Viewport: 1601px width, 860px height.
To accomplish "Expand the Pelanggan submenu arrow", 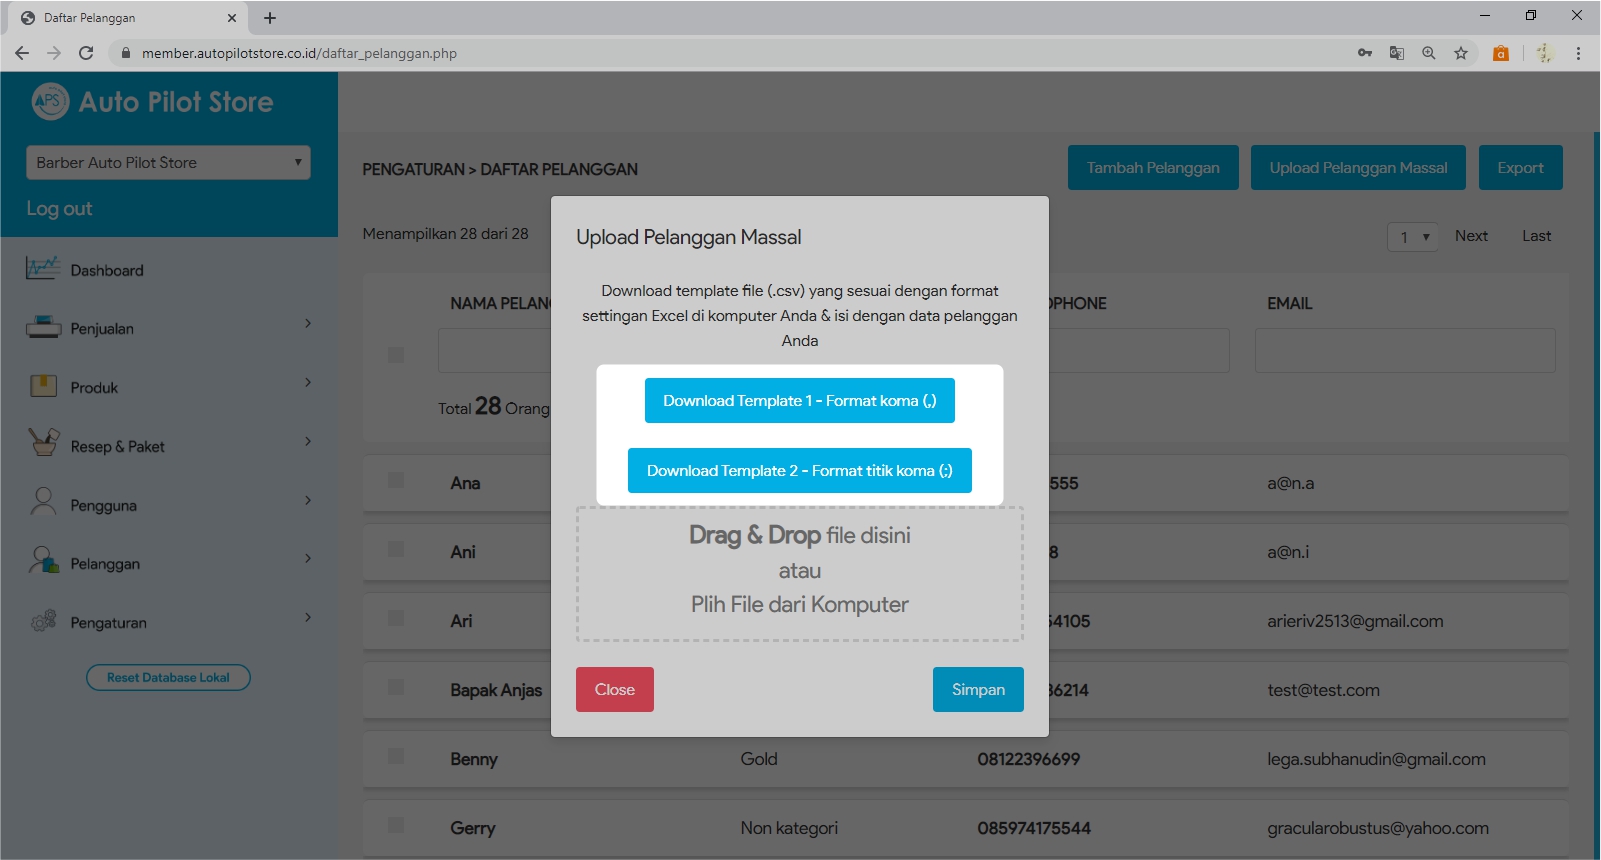I will coord(308,559).
